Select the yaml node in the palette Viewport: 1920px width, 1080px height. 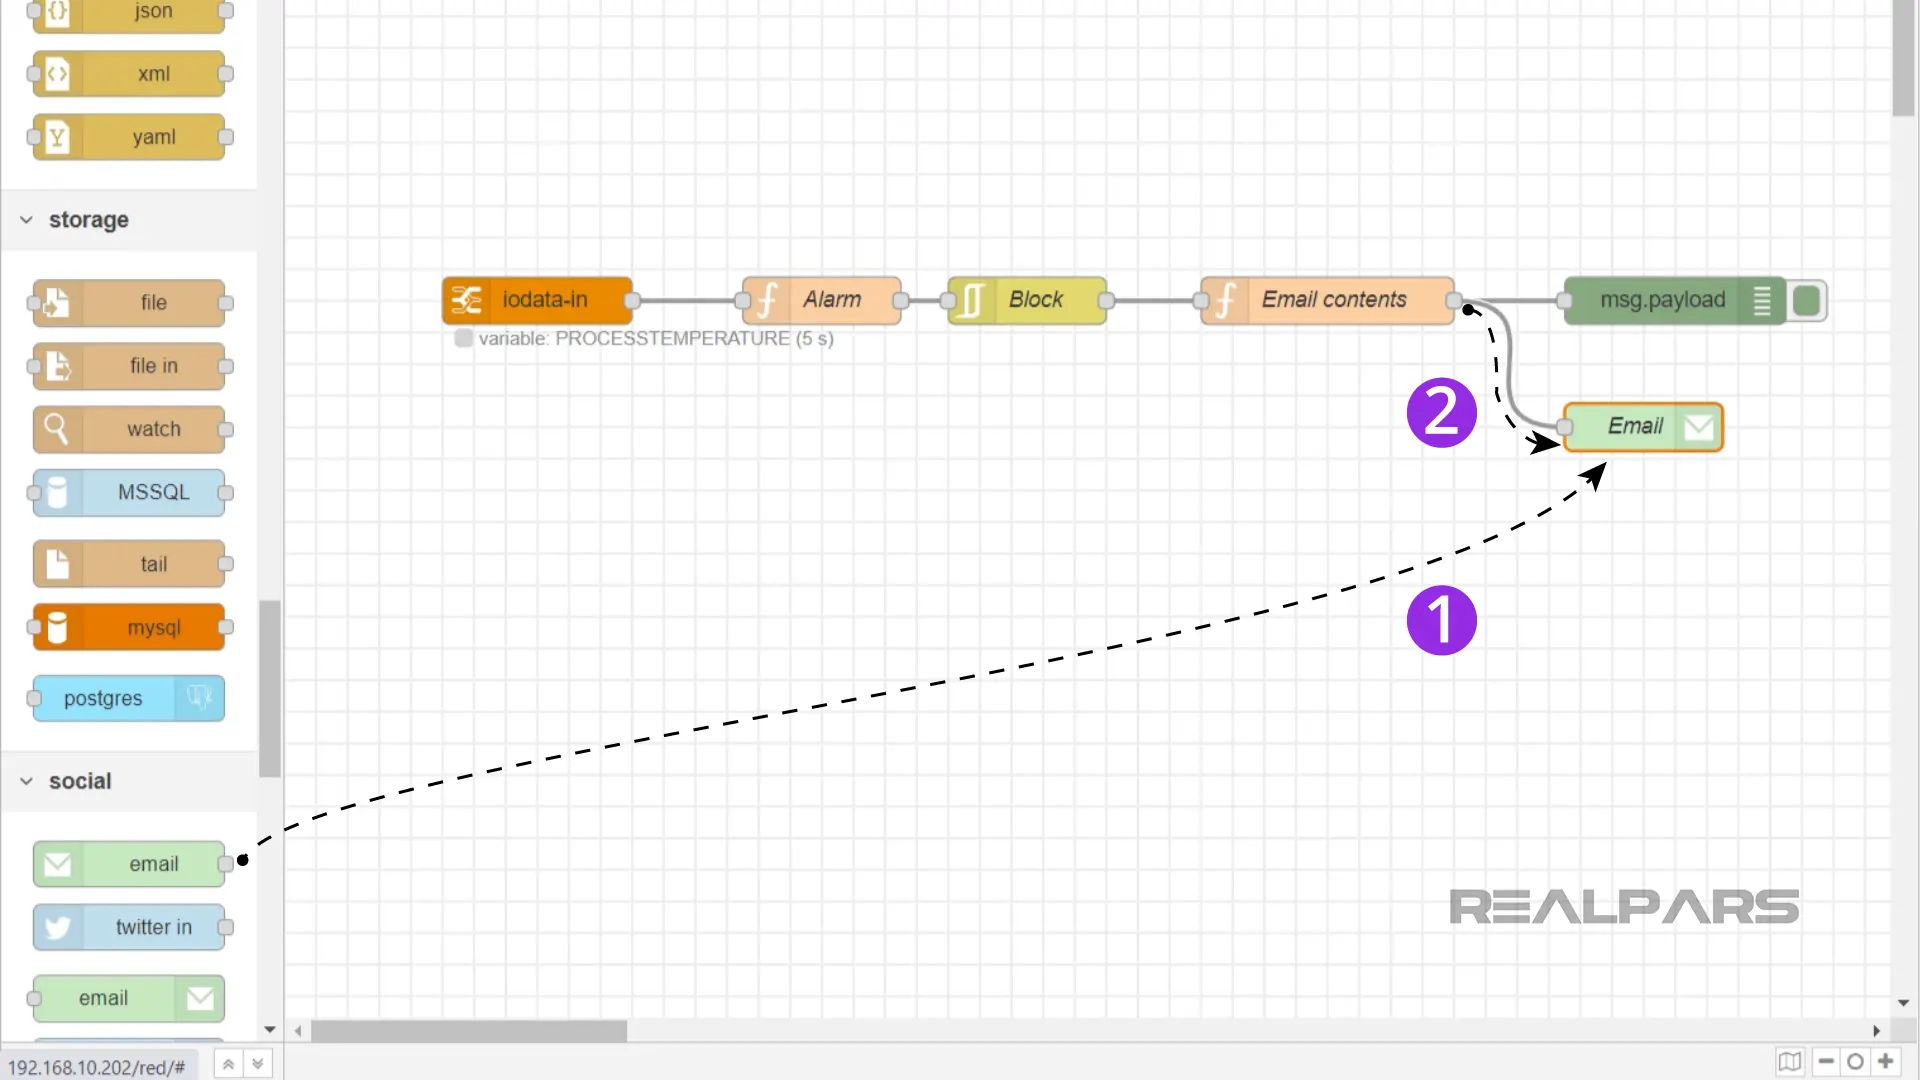click(x=130, y=137)
